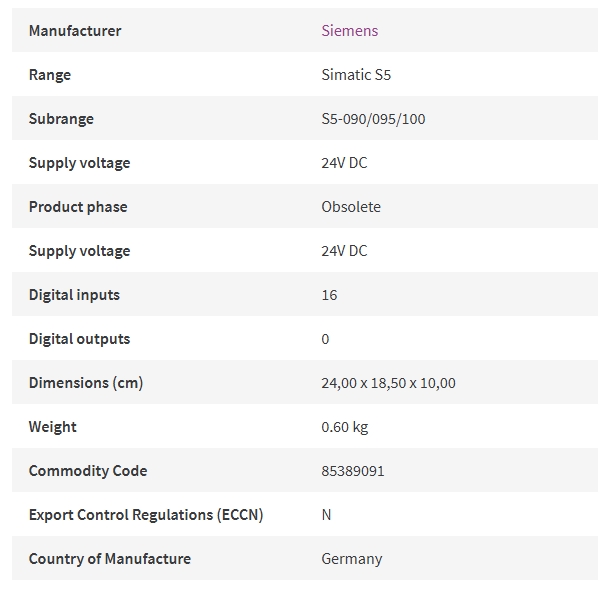This screenshot has height=594, width=610.
Task: Select the Obsolete product phase value
Action: point(351,207)
